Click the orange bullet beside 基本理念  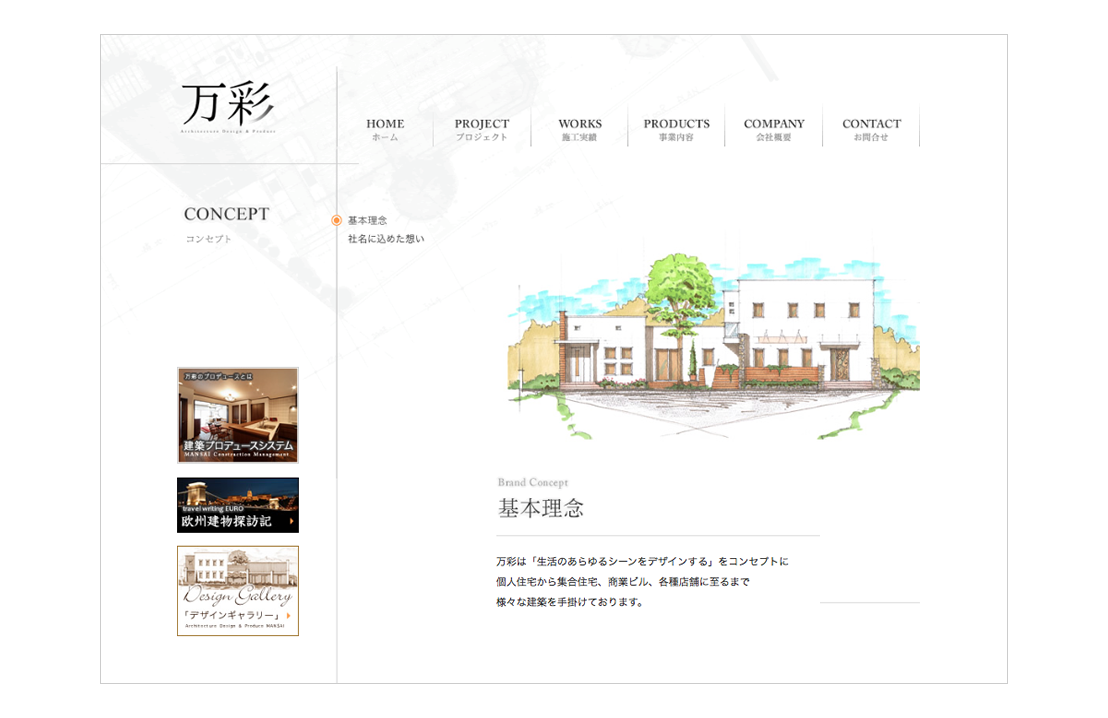337,220
